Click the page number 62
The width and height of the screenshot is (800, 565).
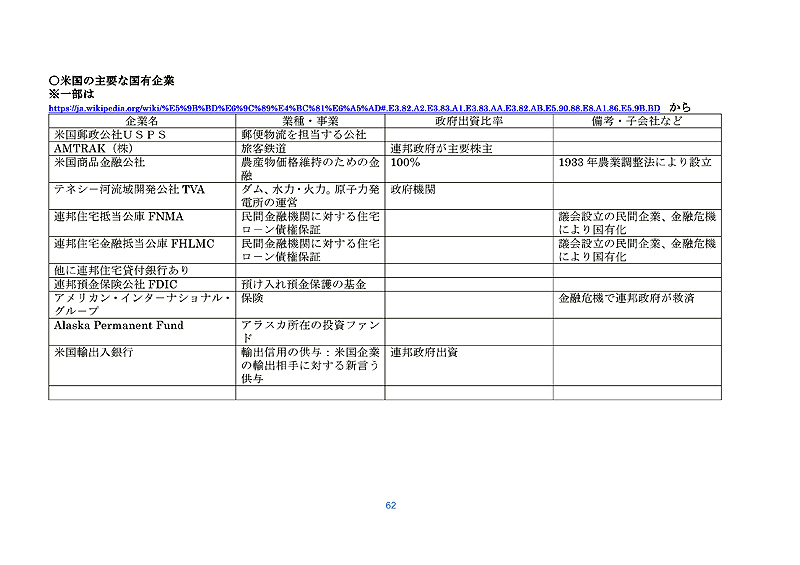point(391,505)
